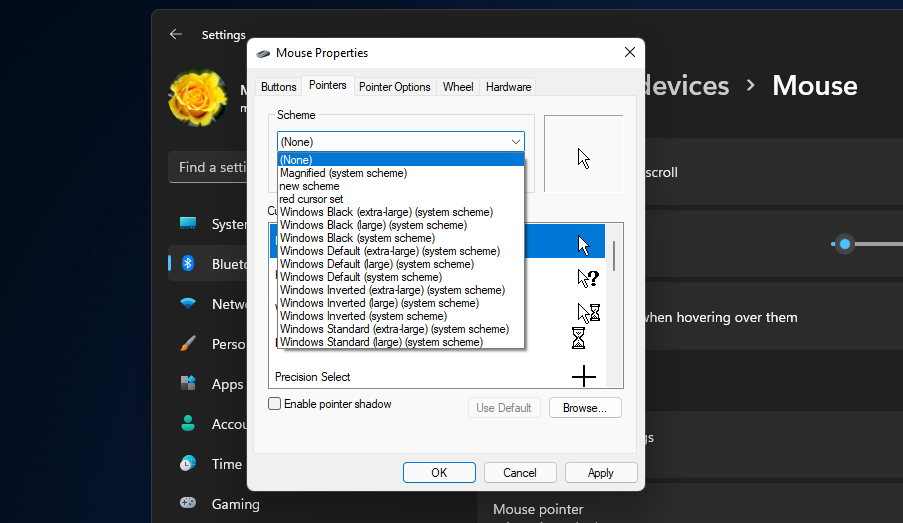Enable pointer shadow checkbox
Screen dimensions: 903x523
[x=275, y=404]
